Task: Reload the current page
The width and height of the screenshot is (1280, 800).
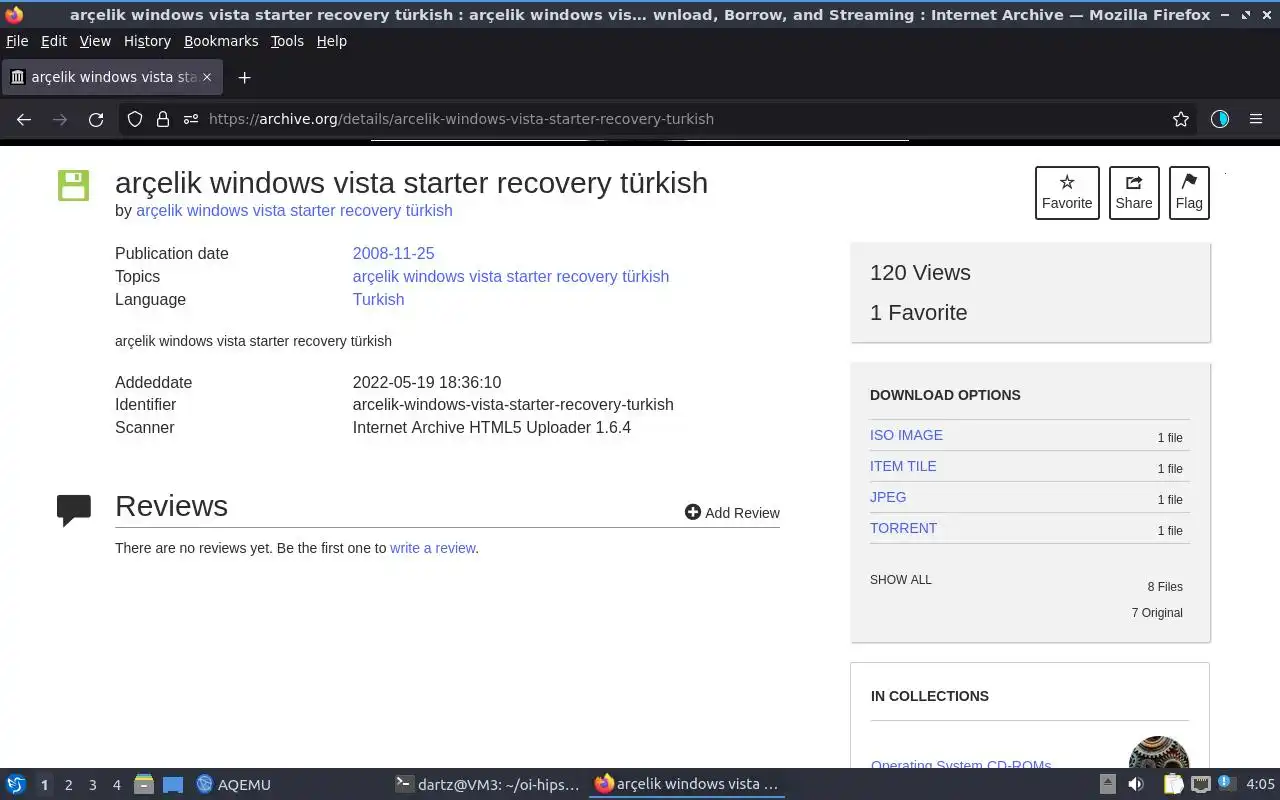Action: [96, 119]
